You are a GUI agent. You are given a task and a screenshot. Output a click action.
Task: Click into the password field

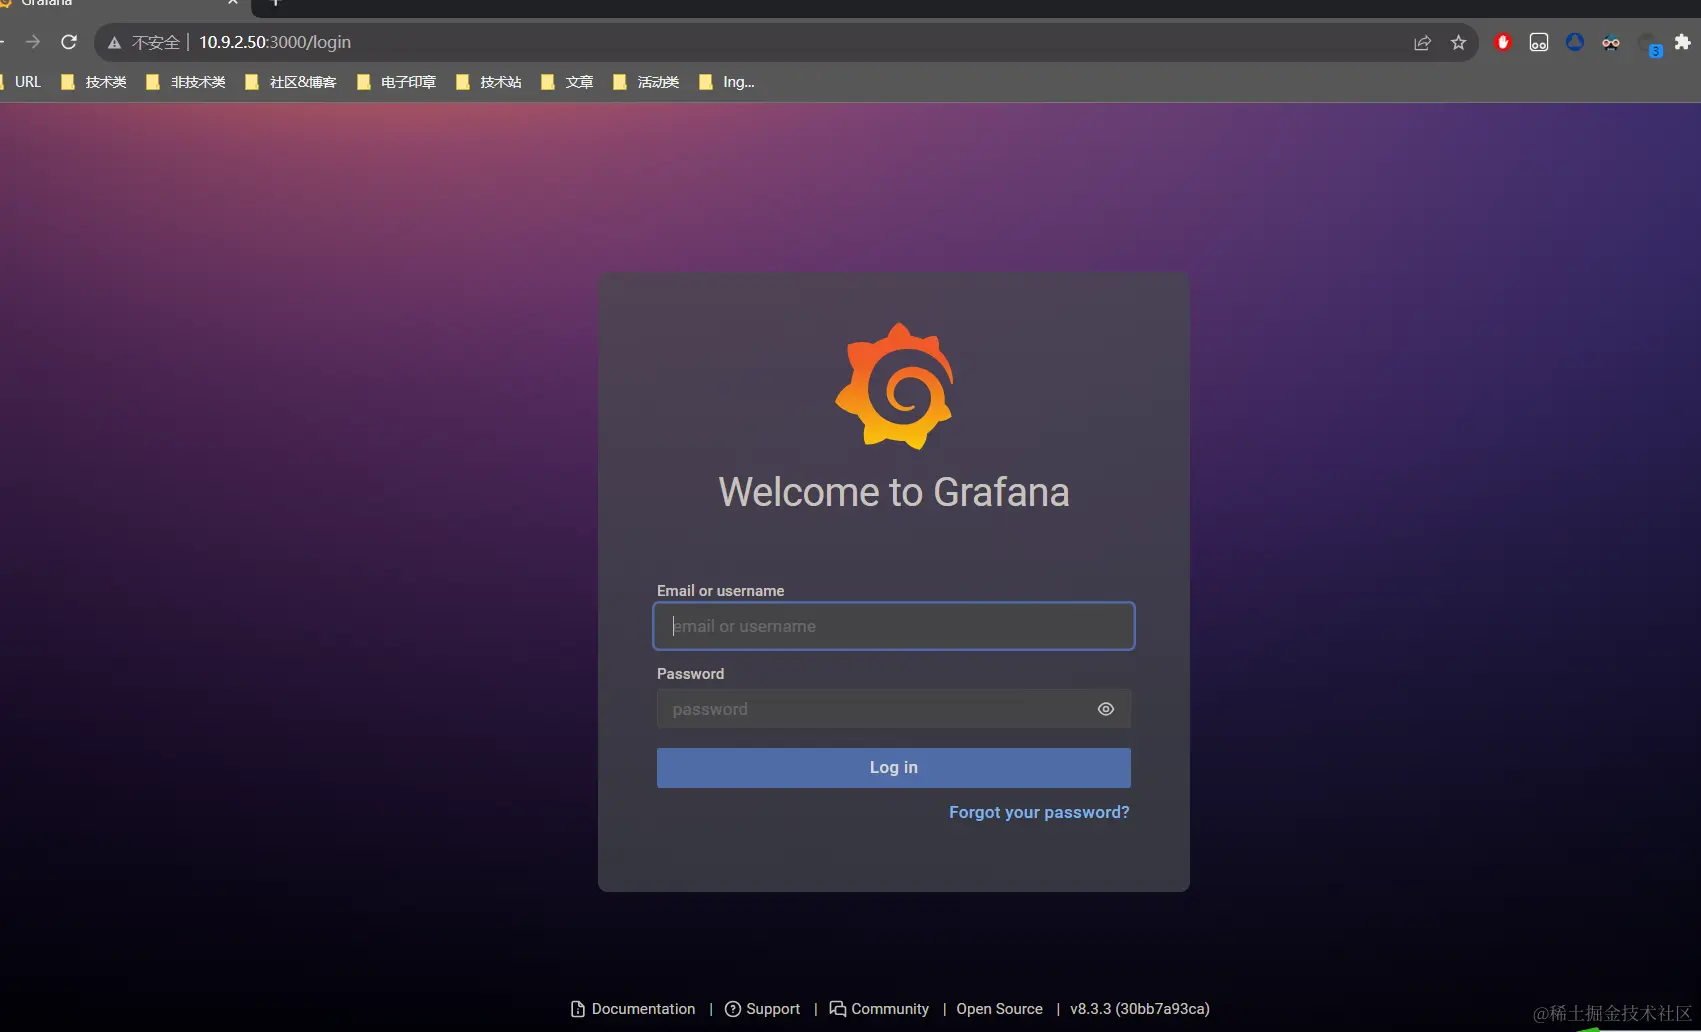tap(894, 709)
